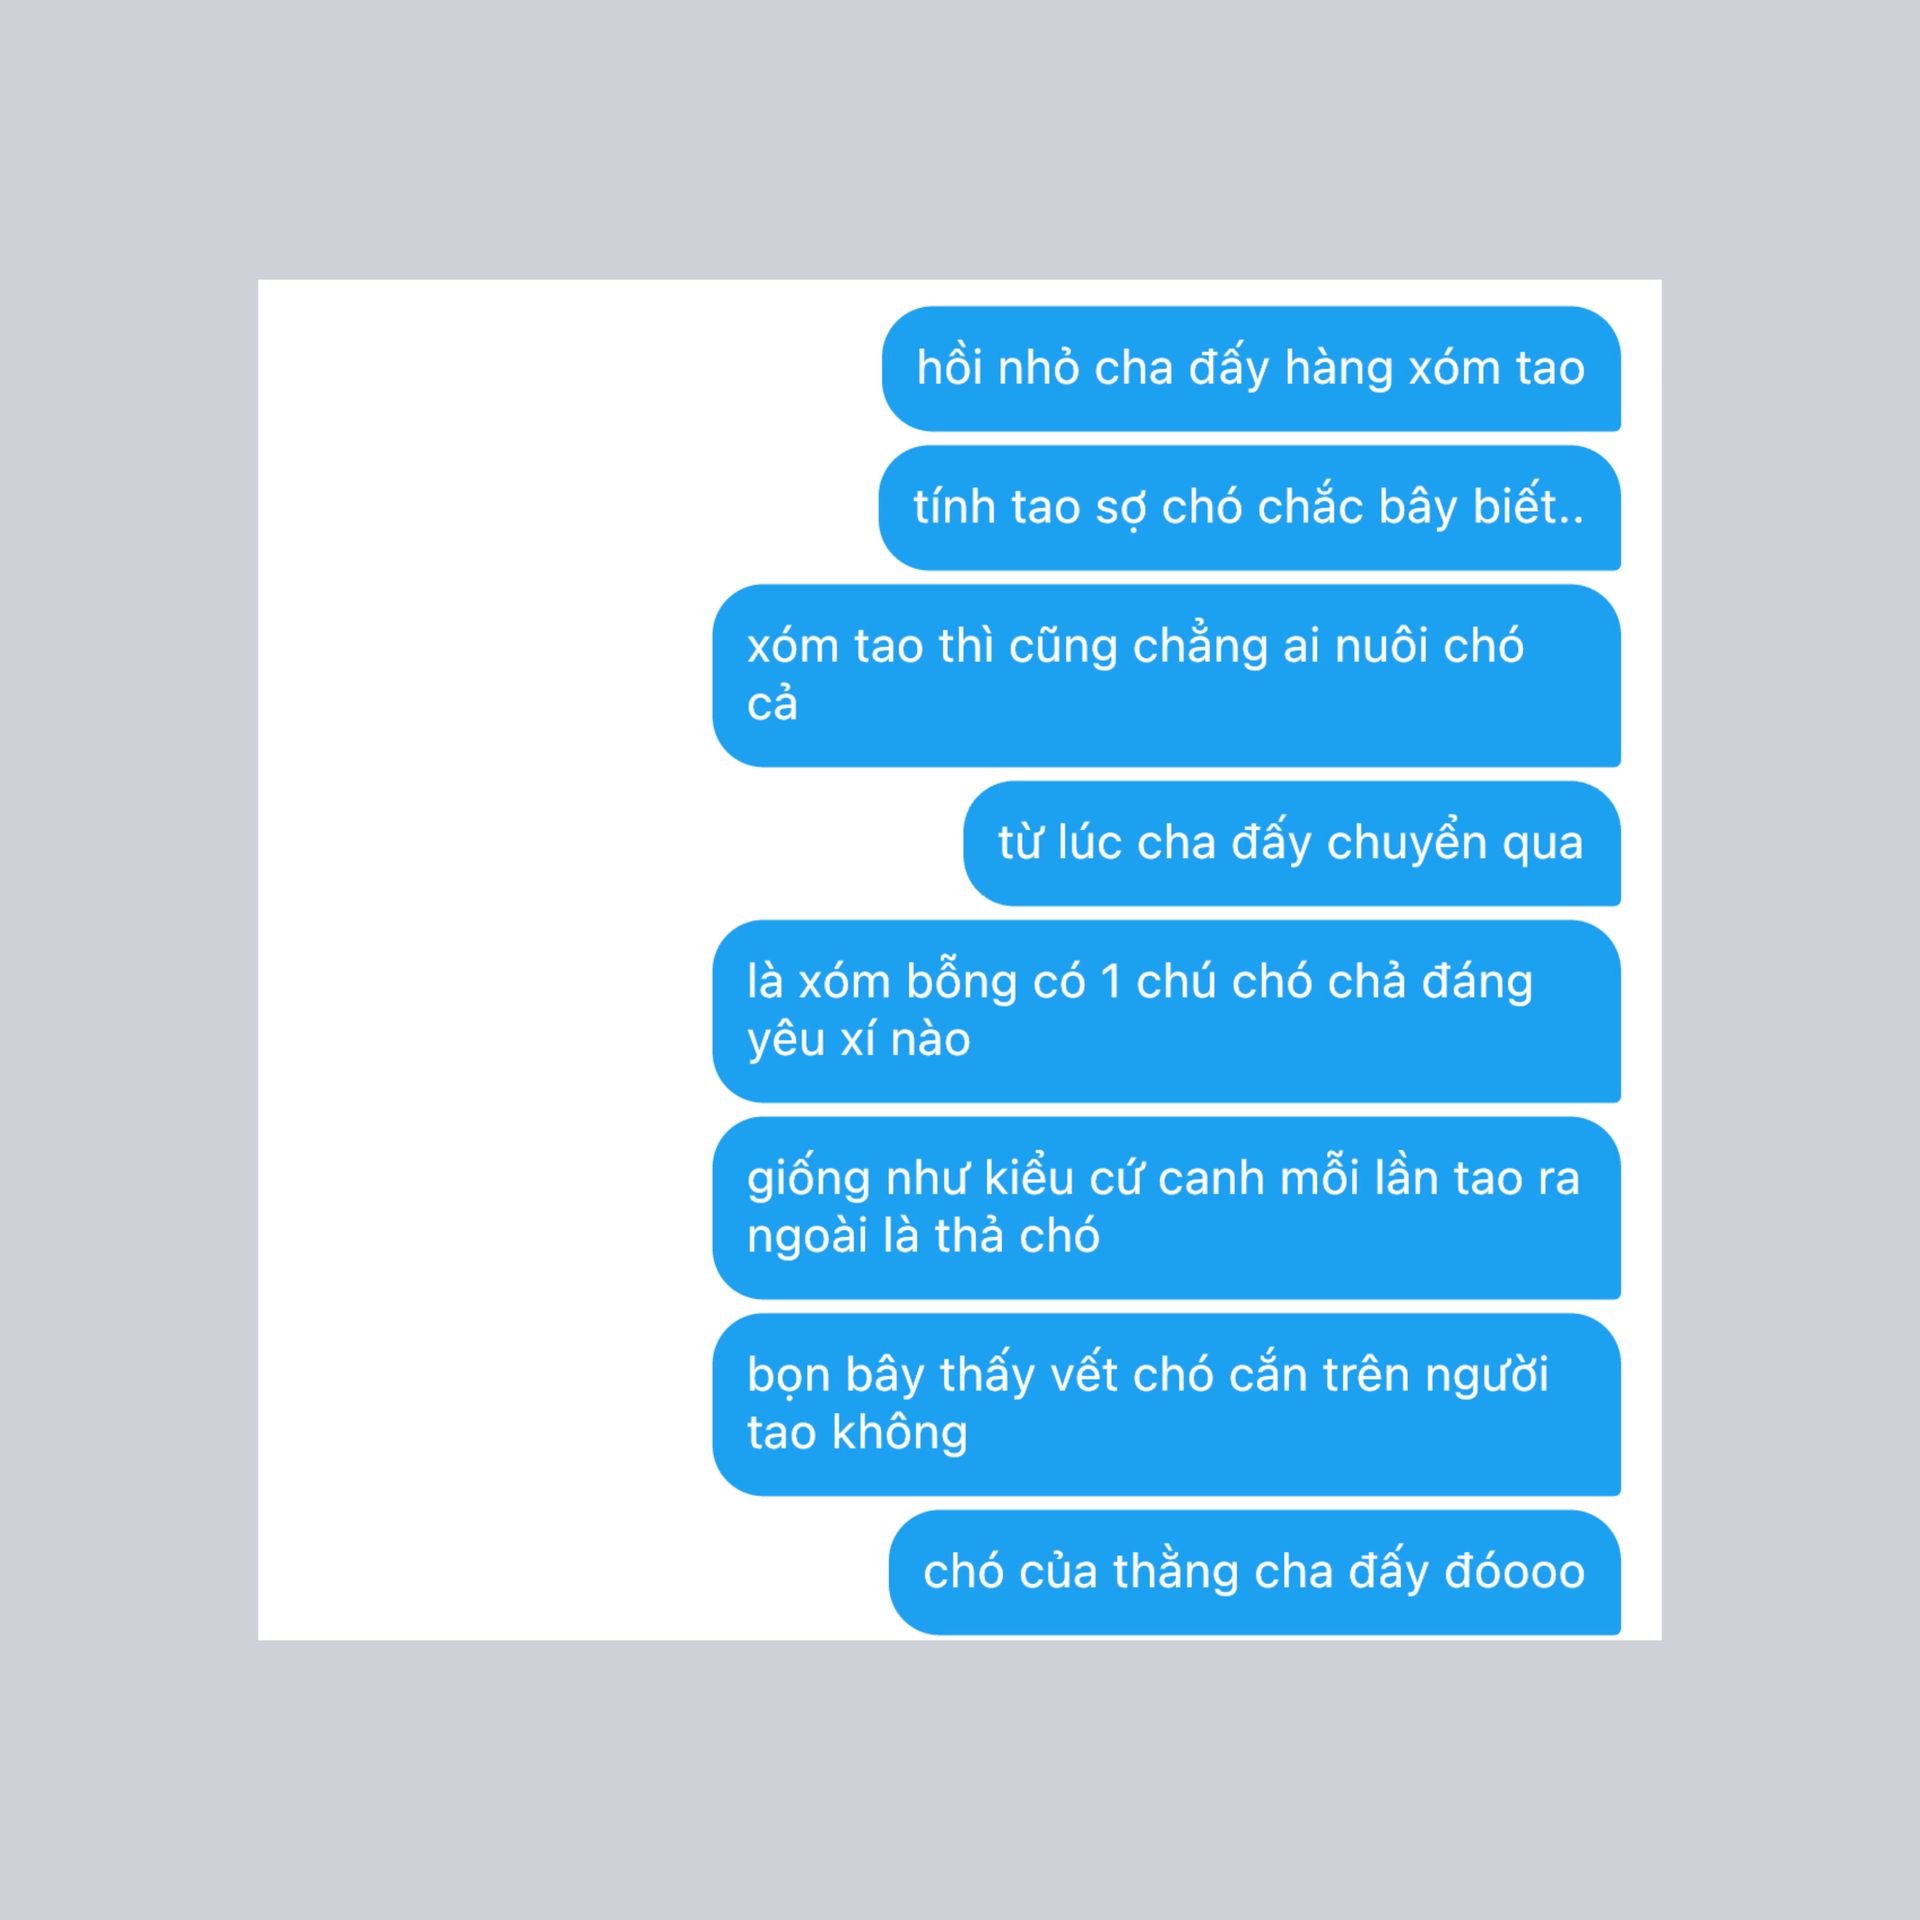Click the number "1" in the fifth message

pos(1111,982)
